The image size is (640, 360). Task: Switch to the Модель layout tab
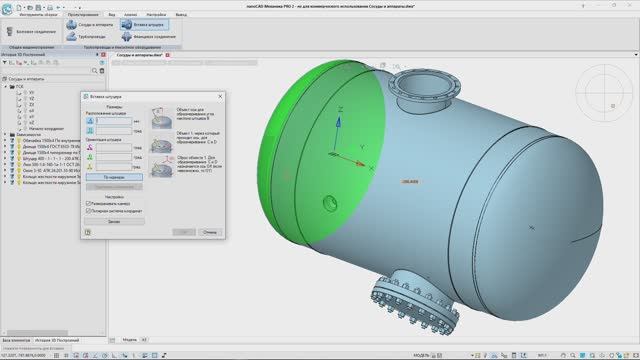coord(130,340)
